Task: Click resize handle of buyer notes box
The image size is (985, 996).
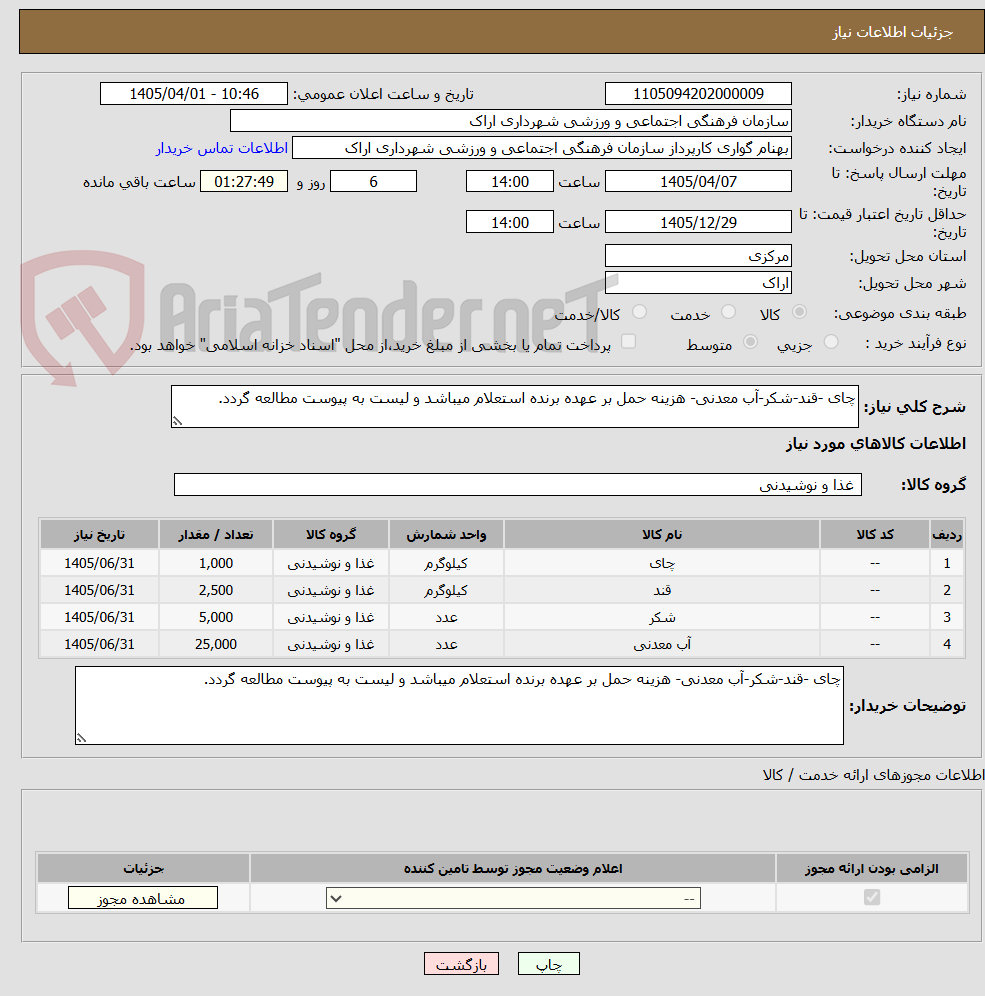Action: (x=81, y=737)
